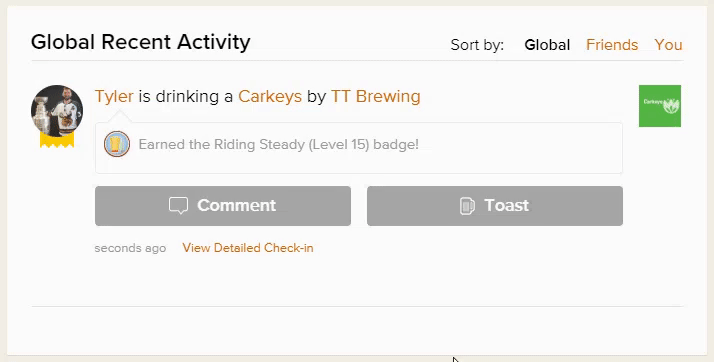Open Tyler's profile picture

[x=57, y=111]
